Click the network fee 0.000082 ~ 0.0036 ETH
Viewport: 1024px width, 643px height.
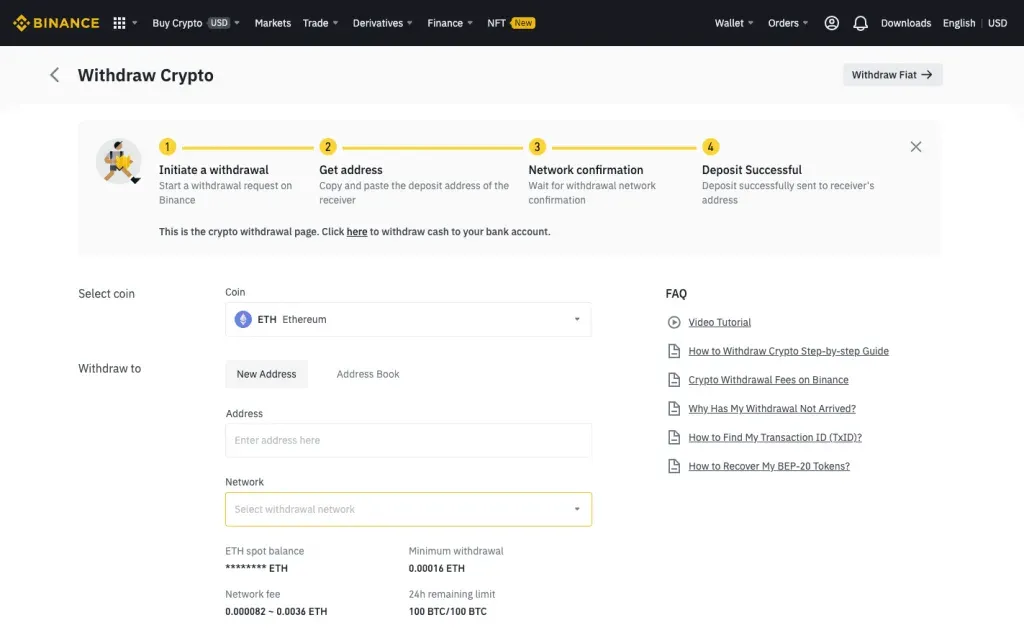click(x=276, y=612)
